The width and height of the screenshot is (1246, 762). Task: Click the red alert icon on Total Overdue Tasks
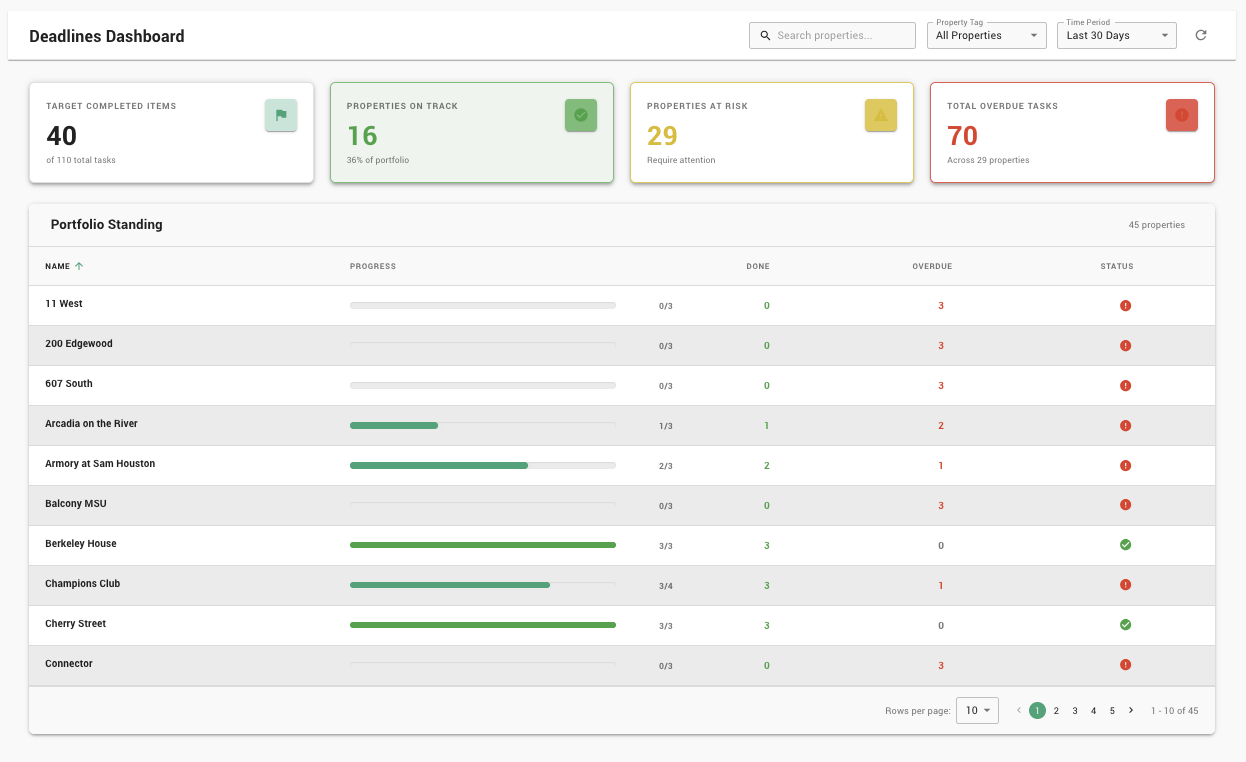[1182, 115]
